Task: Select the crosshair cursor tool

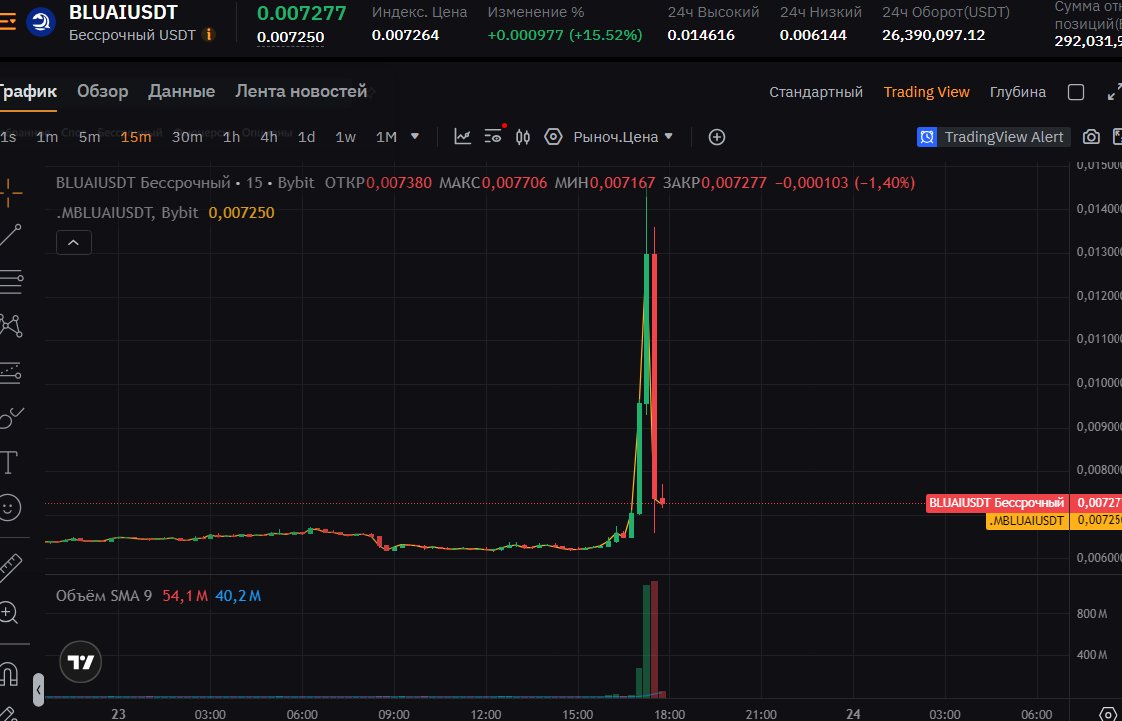Action: click(x=11, y=192)
